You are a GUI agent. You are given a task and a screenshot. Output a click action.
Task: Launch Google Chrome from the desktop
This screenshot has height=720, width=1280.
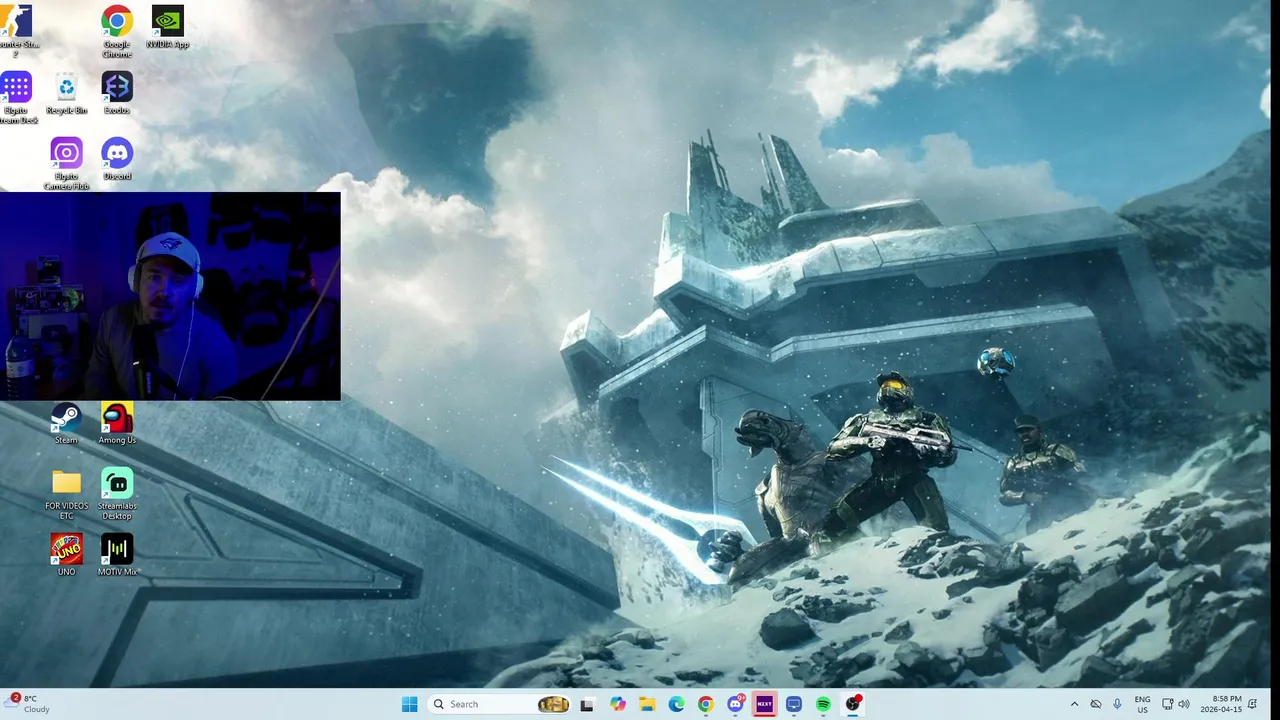(x=117, y=30)
